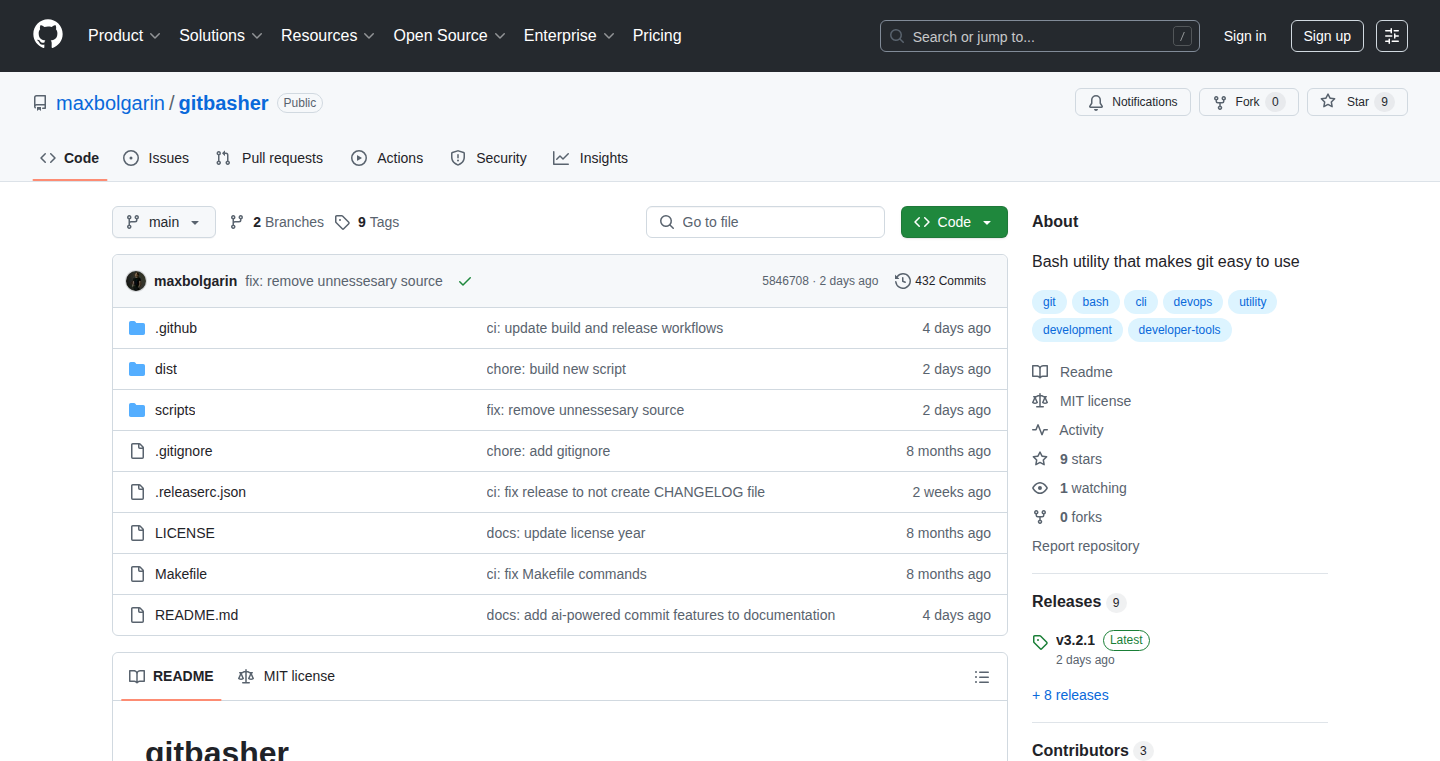View the green check status of latest commit
1440x761 pixels.
465,281
